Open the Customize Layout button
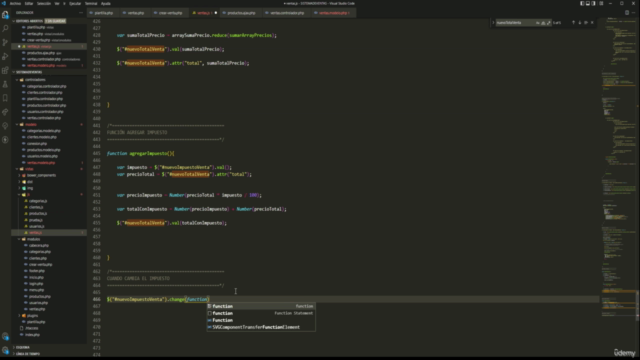 click(601, 3)
